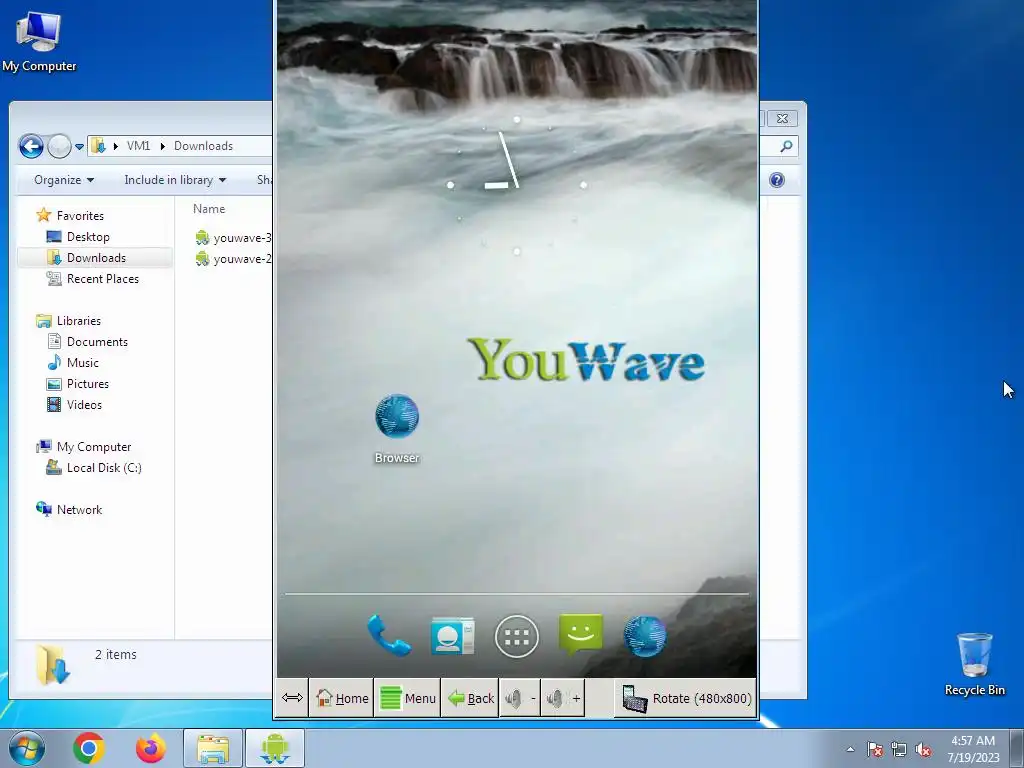This screenshot has width=1024, height=768.
Task: Click the double-arrow resize toggle button
Action: click(x=292, y=698)
